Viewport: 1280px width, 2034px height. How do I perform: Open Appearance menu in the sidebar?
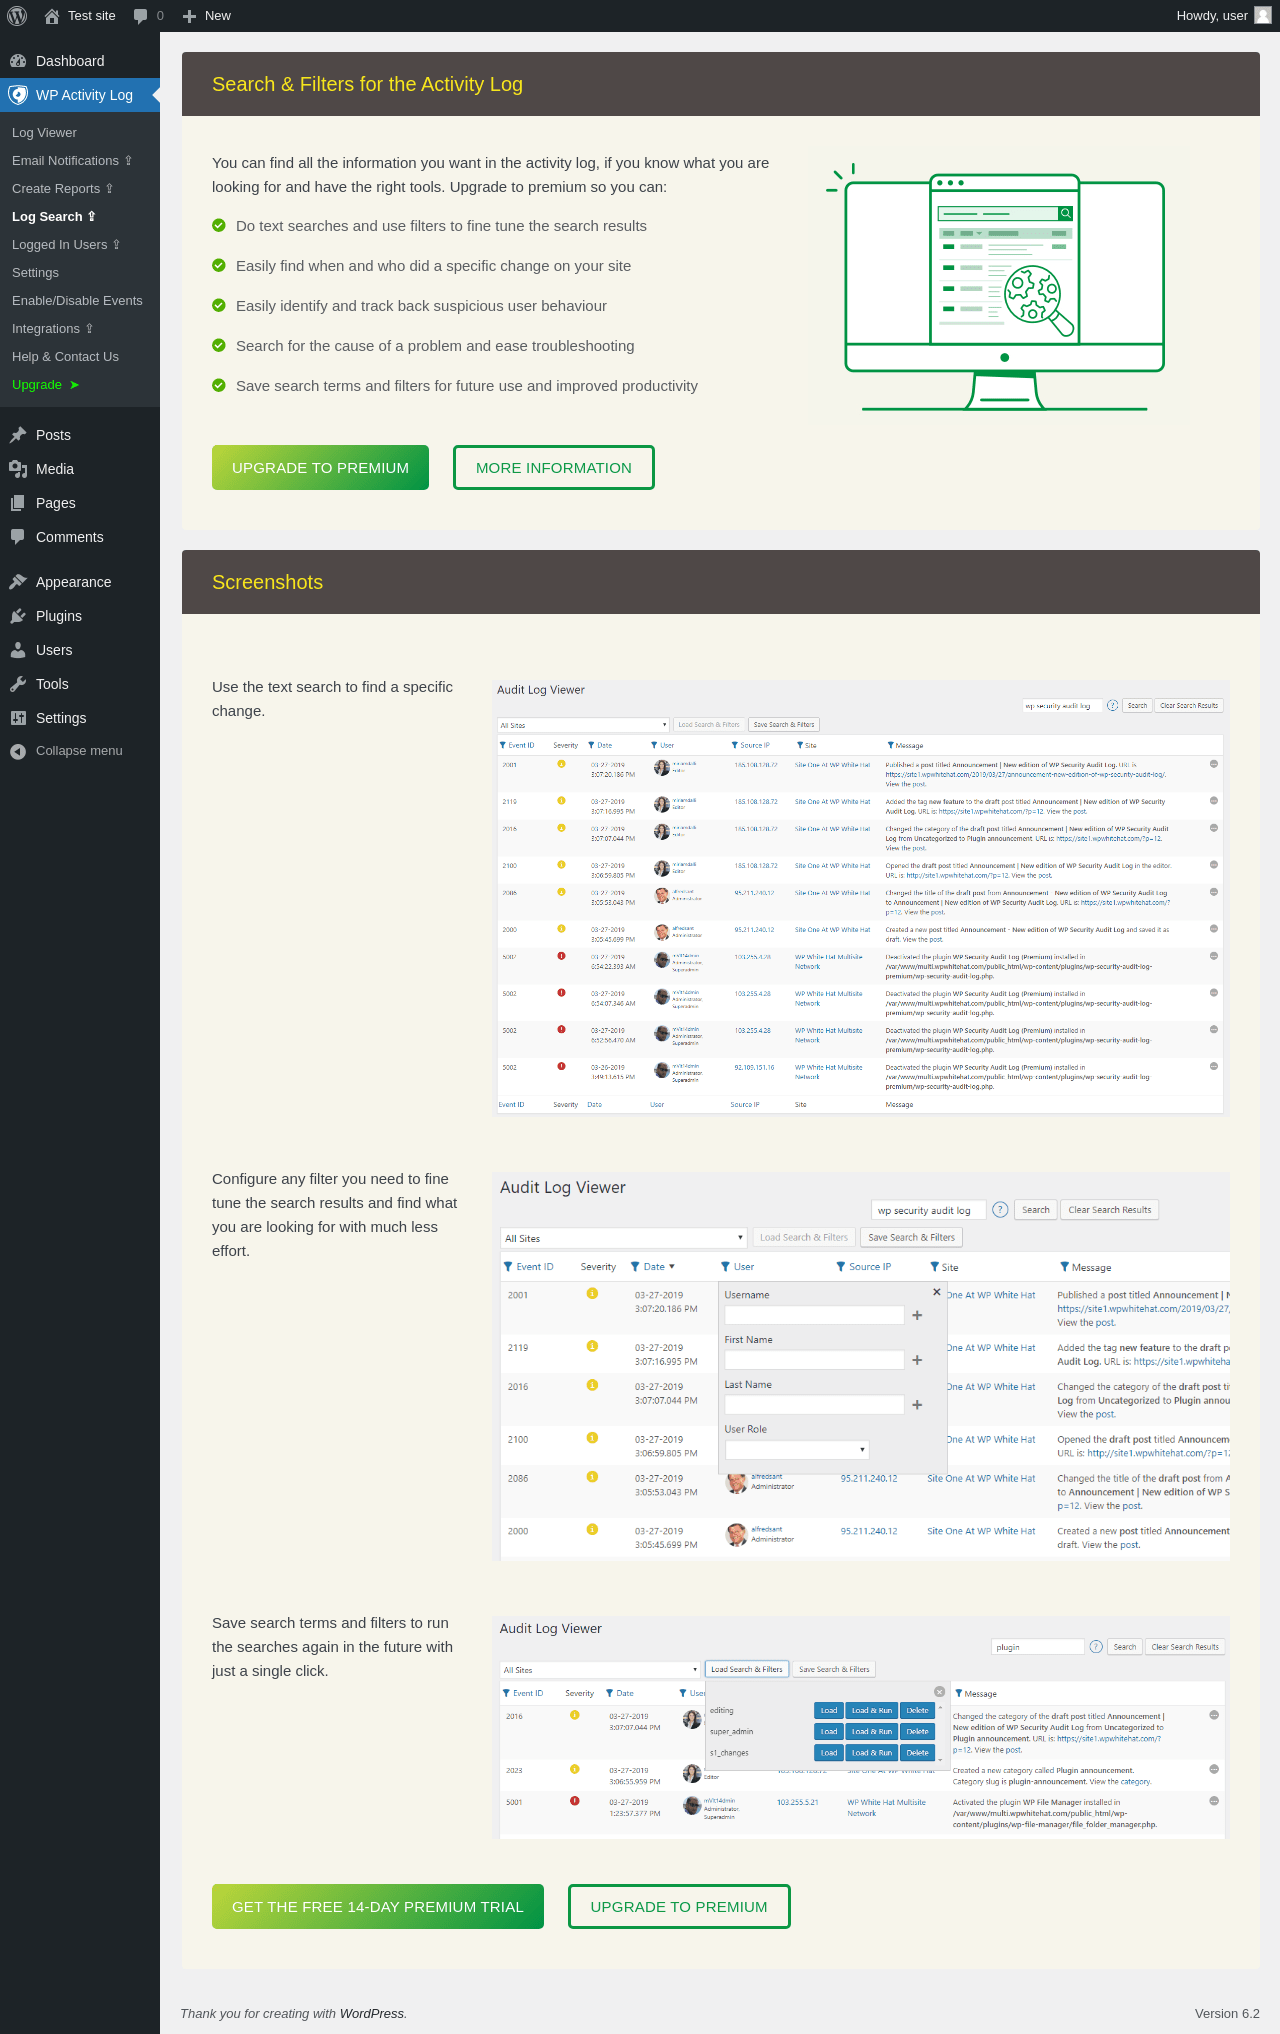pos(80,582)
